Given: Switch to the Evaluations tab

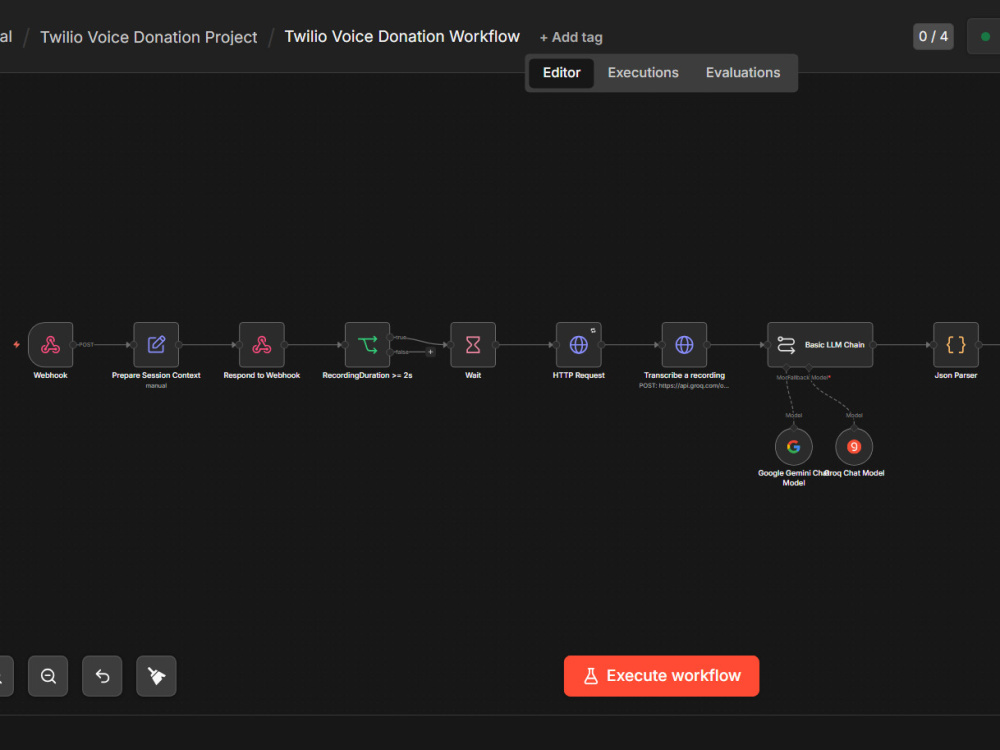Looking at the screenshot, I should (x=743, y=73).
